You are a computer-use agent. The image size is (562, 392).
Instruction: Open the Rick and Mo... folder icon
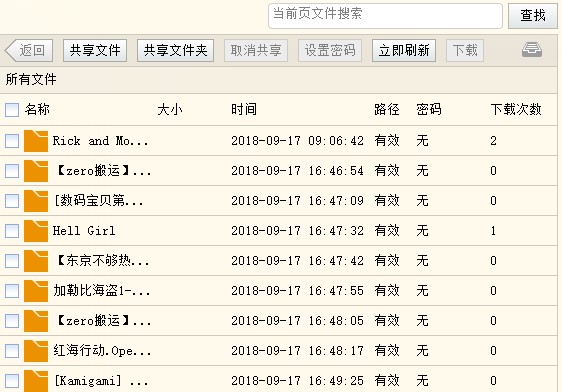36,141
